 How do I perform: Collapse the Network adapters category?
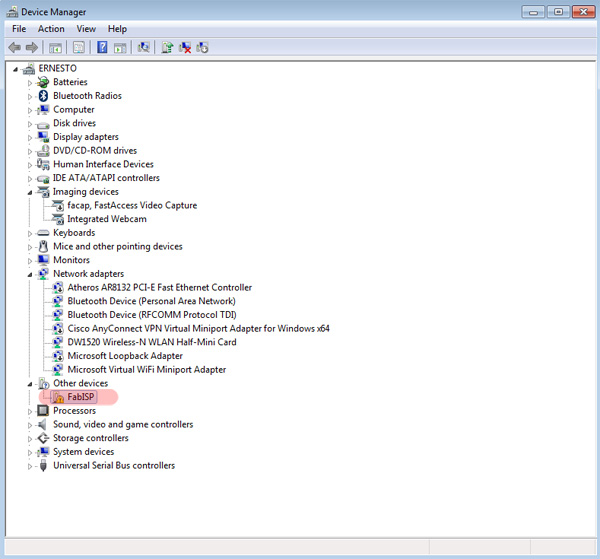30,275
